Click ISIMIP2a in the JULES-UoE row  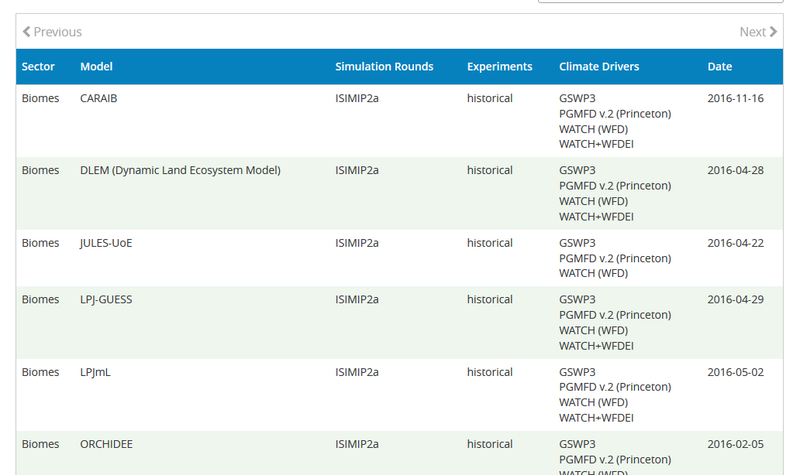click(x=357, y=243)
